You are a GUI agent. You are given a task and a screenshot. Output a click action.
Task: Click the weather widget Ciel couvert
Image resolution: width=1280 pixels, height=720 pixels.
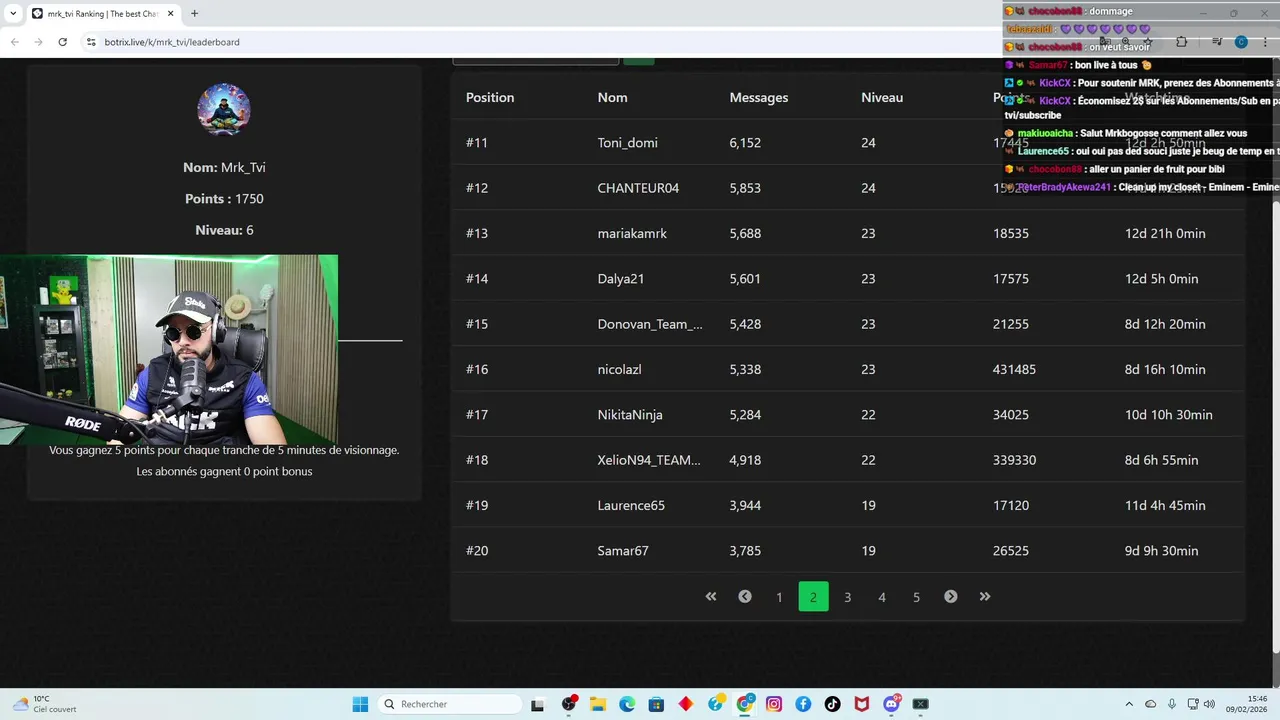coord(45,704)
